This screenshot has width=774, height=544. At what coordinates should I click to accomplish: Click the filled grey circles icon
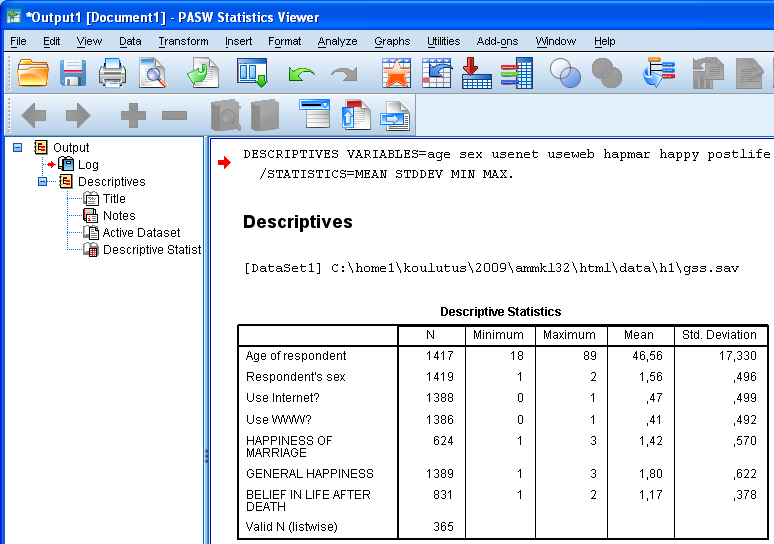607,73
